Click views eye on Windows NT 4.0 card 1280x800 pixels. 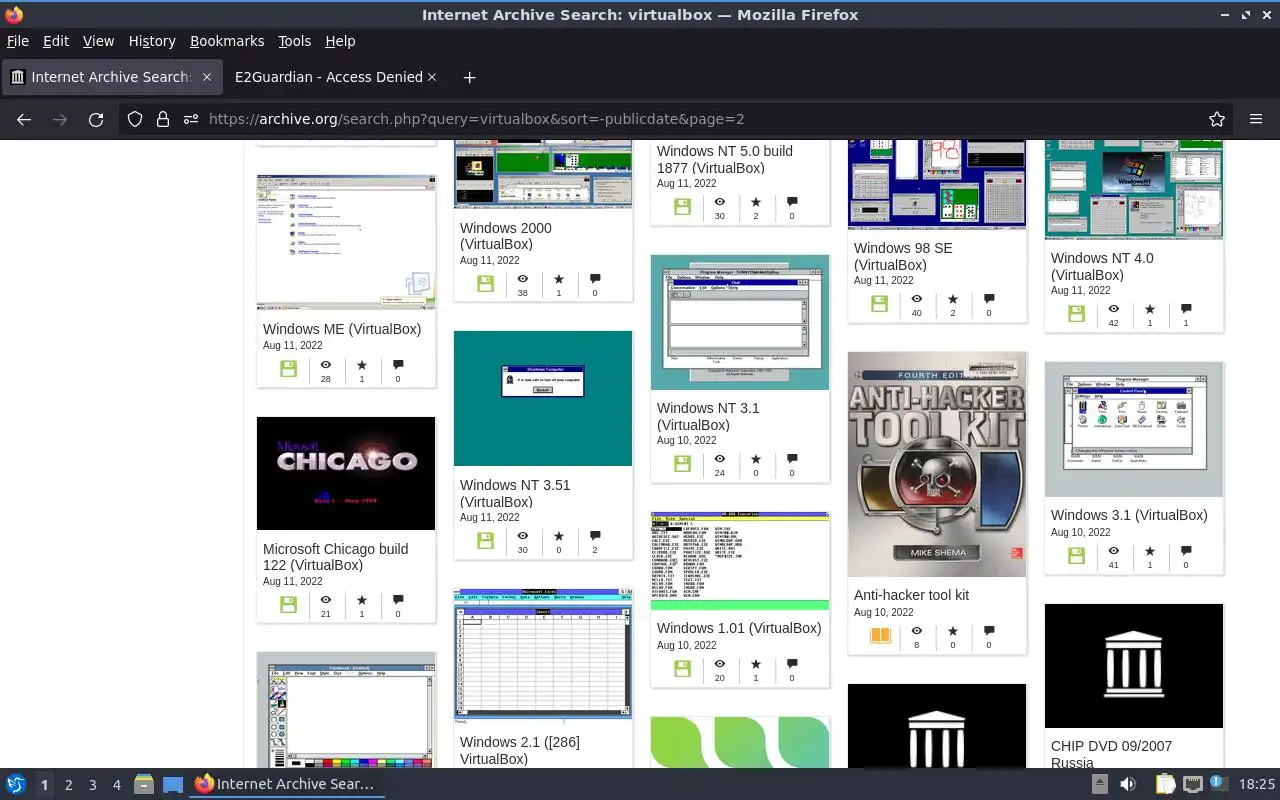coord(1113,310)
